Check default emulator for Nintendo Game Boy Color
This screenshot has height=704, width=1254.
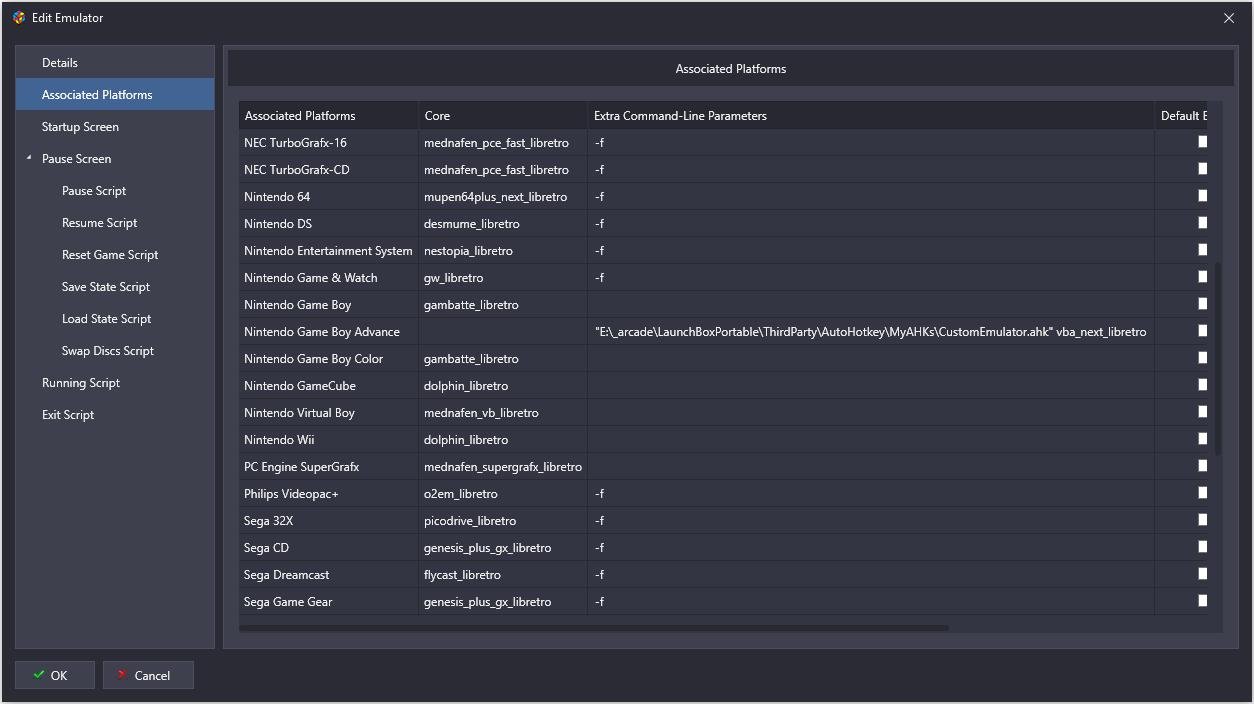(x=1202, y=358)
